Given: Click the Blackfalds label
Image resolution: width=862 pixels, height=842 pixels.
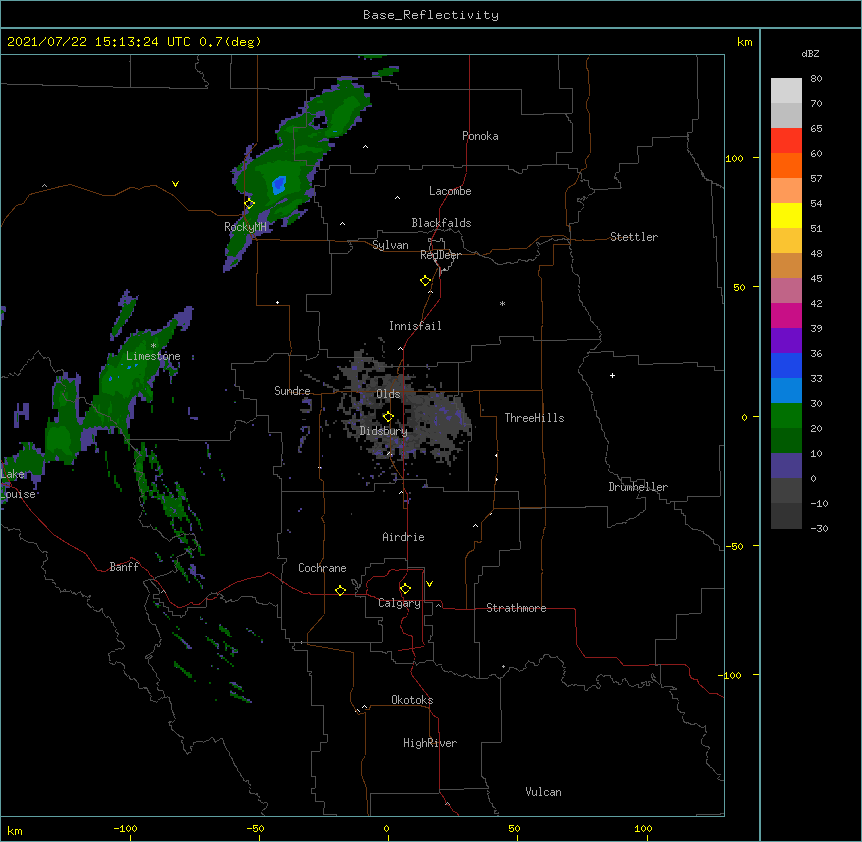Looking at the screenshot, I should point(441,223).
